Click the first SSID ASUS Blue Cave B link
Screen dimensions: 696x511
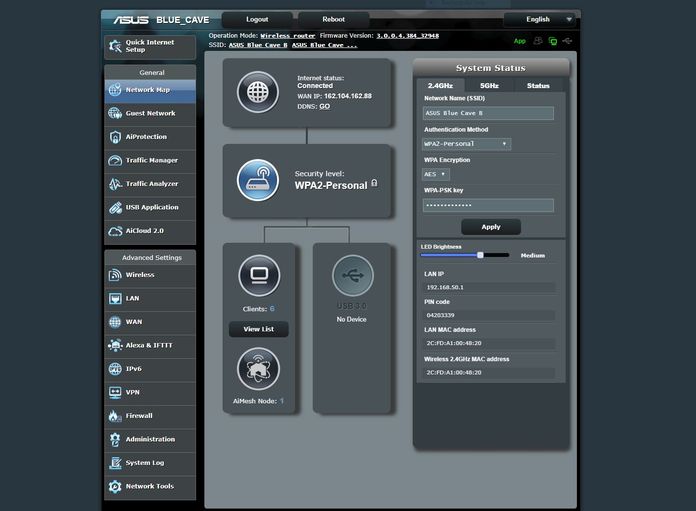click(x=258, y=45)
